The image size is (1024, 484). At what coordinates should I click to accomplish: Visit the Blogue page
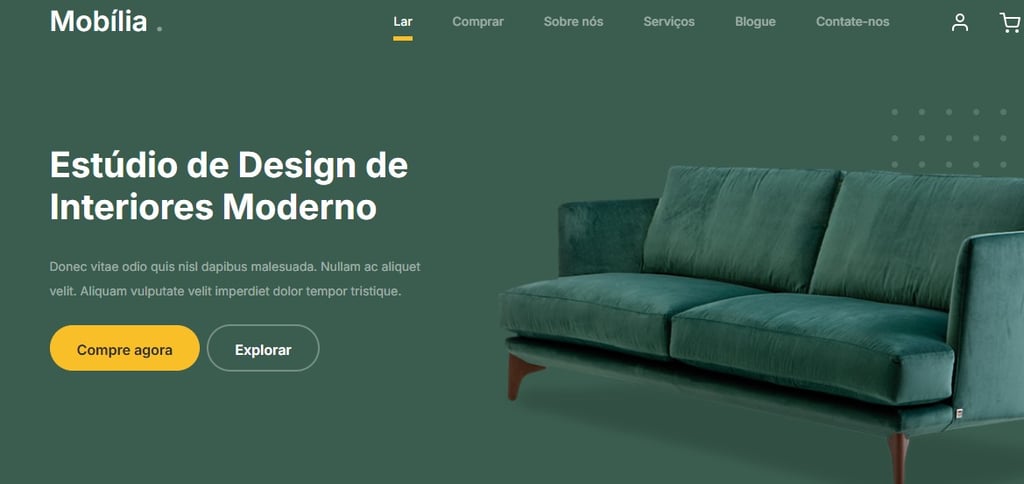pos(755,22)
